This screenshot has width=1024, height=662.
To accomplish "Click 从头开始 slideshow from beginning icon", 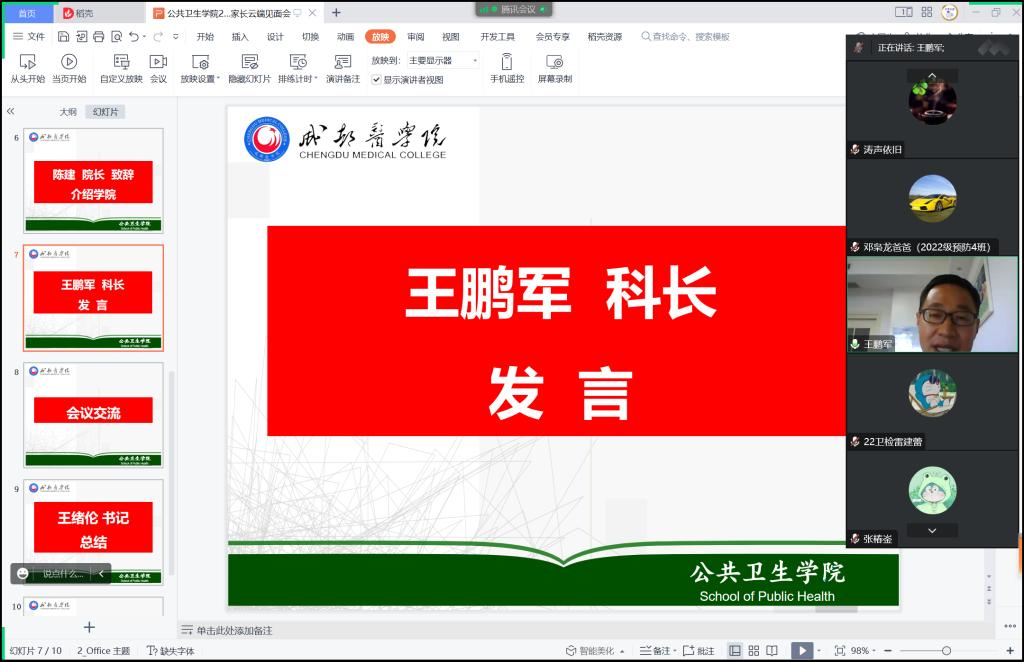I will tap(28, 63).
